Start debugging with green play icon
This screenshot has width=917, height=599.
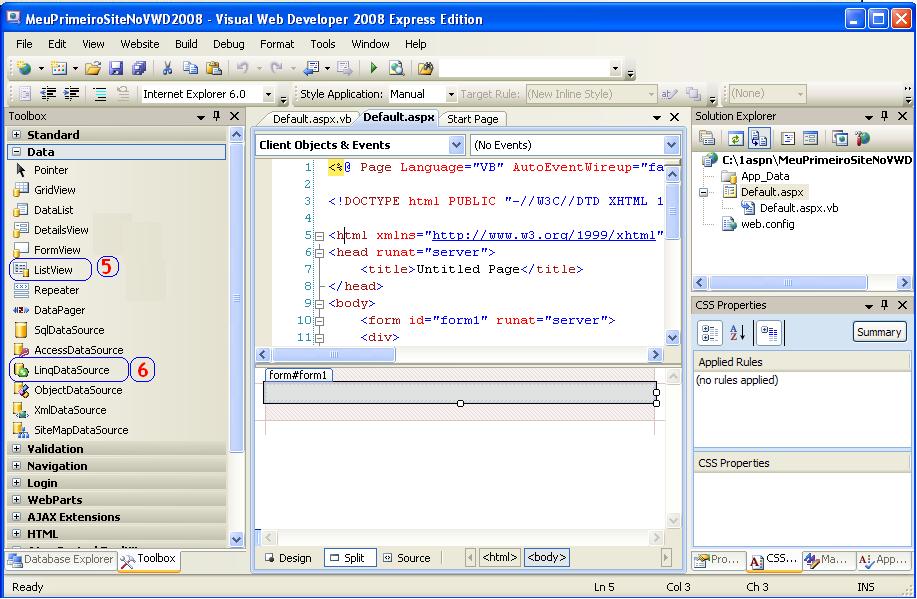[x=373, y=68]
